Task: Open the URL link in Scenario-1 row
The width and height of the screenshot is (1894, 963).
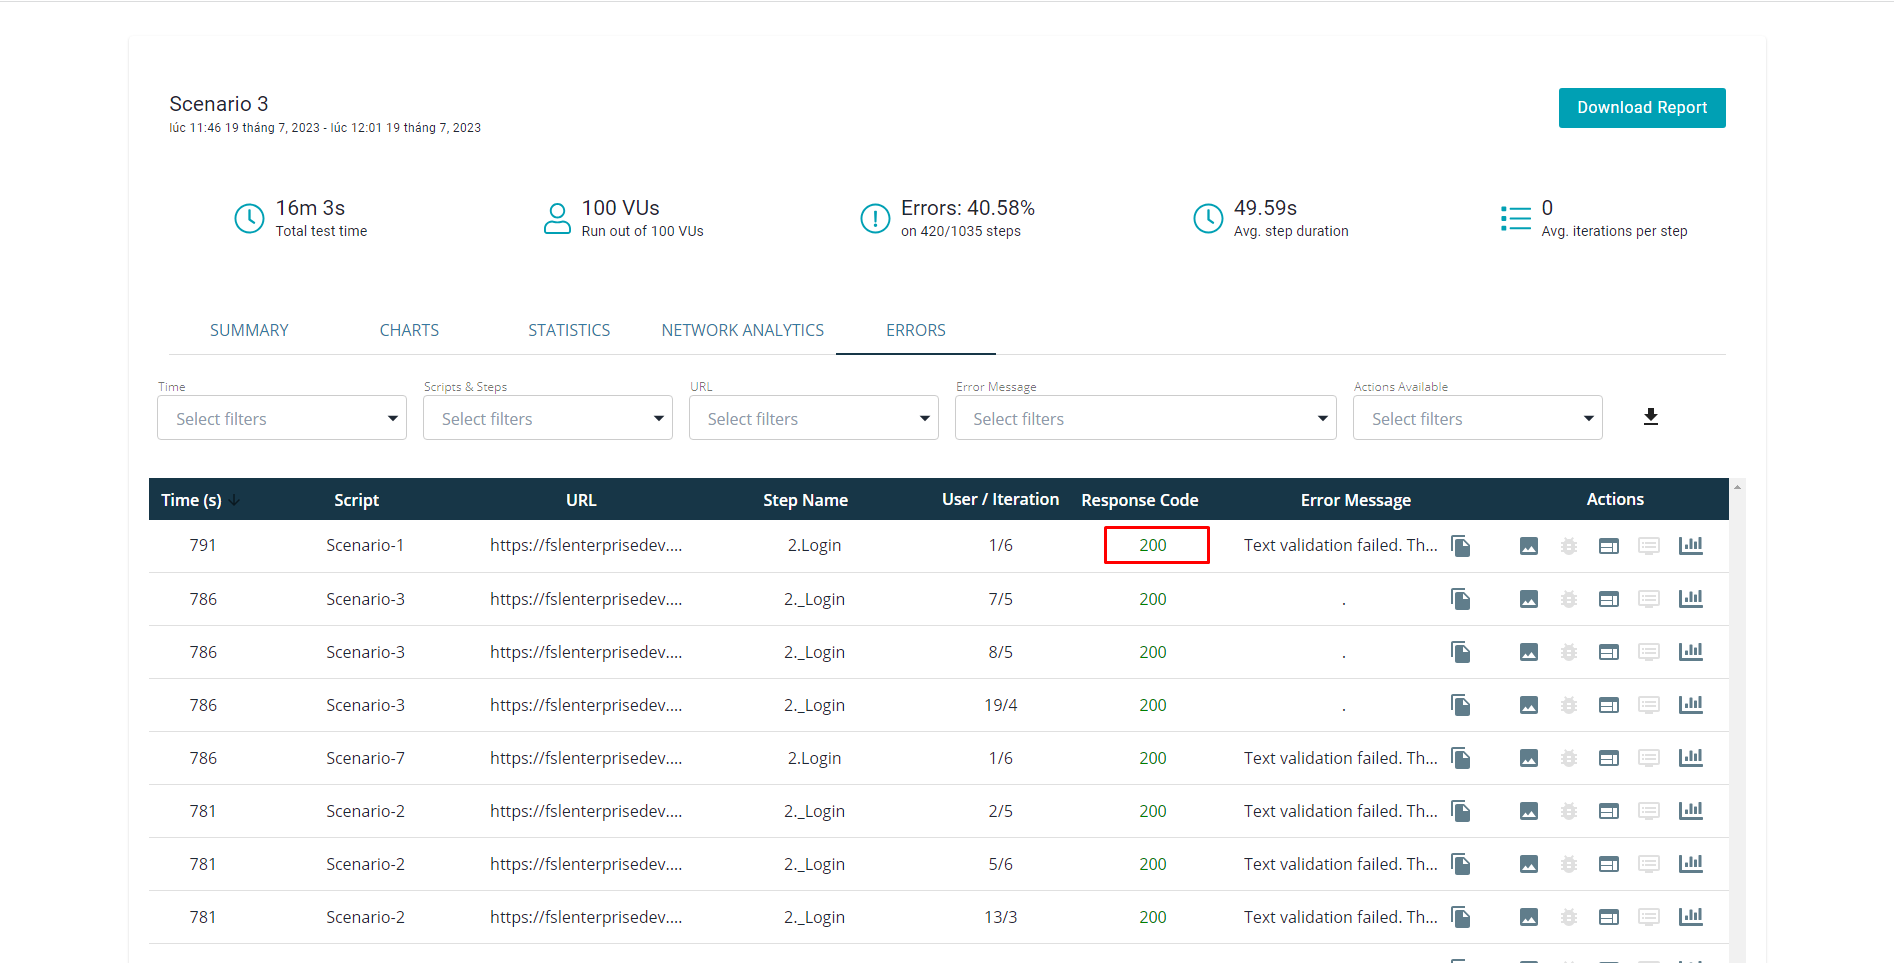Action: point(585,546)
